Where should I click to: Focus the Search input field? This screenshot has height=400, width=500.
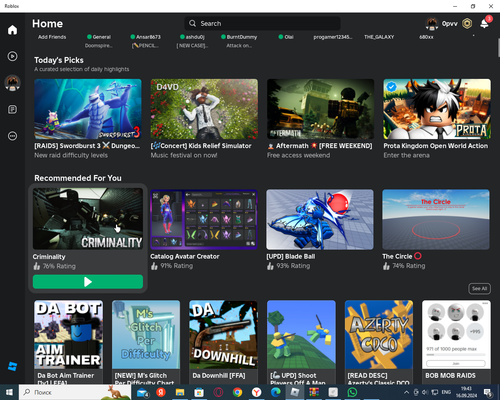pos(262,23)
